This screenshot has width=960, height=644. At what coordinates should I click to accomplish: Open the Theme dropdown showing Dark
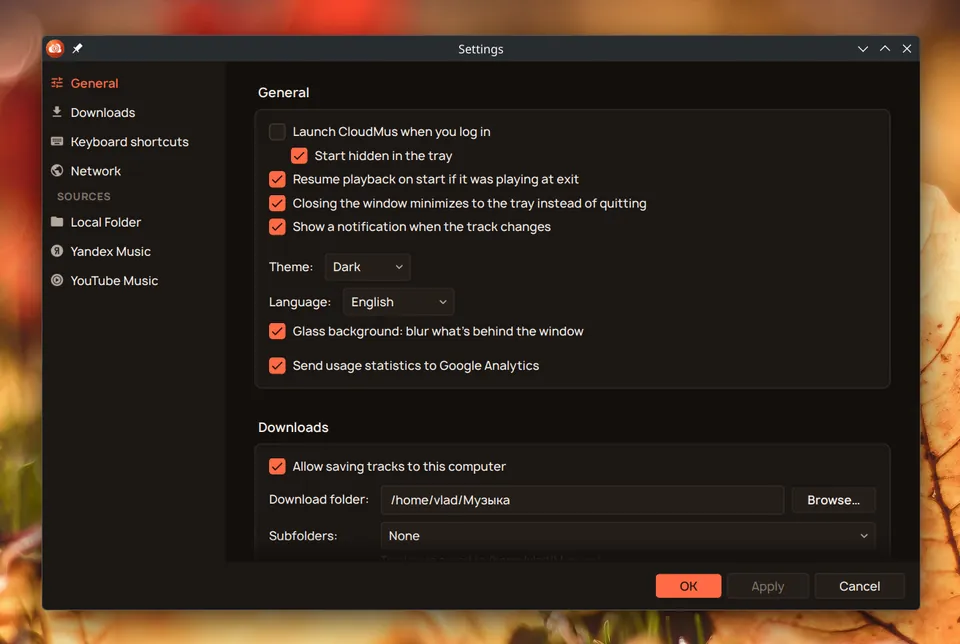367,267
